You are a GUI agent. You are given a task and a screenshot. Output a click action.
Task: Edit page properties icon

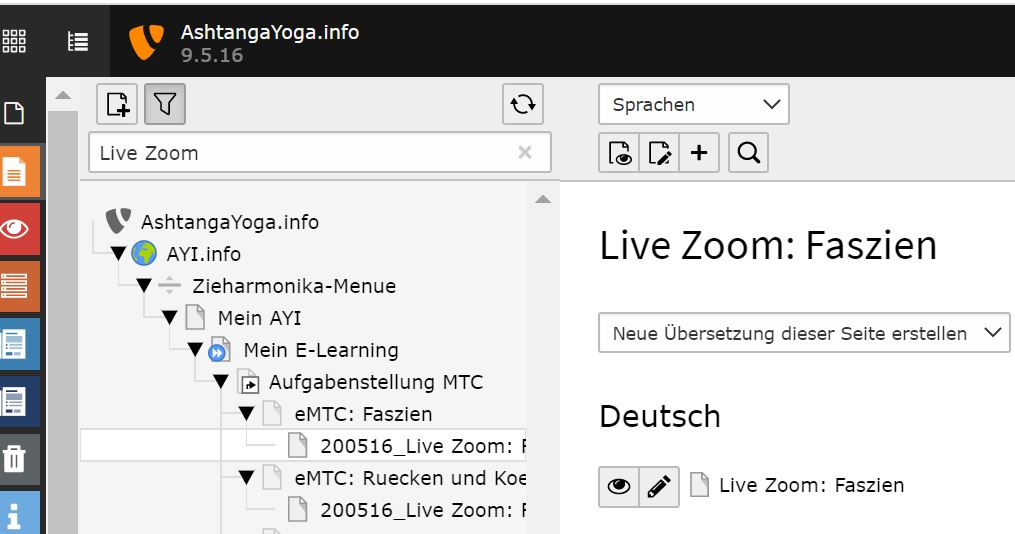point(659,153)
